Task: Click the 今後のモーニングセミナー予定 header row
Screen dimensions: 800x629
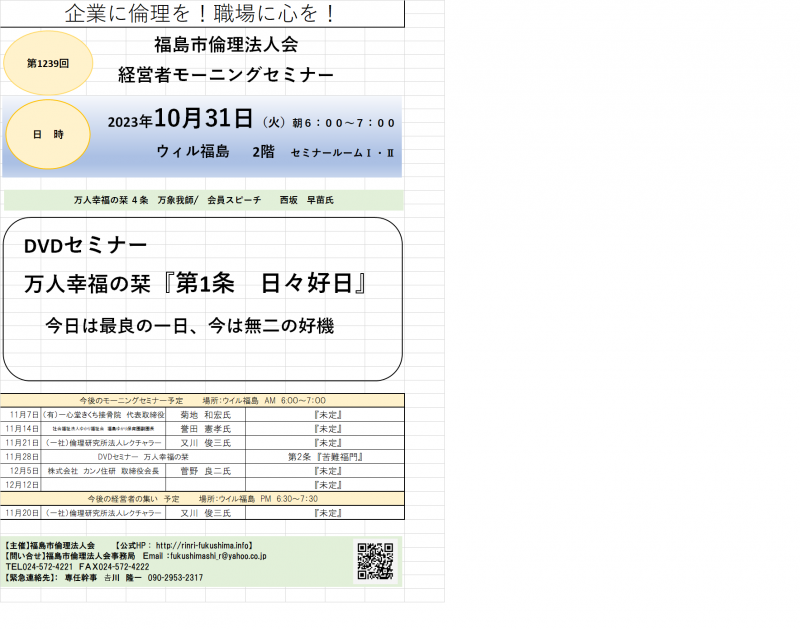Action: point(203,400)
